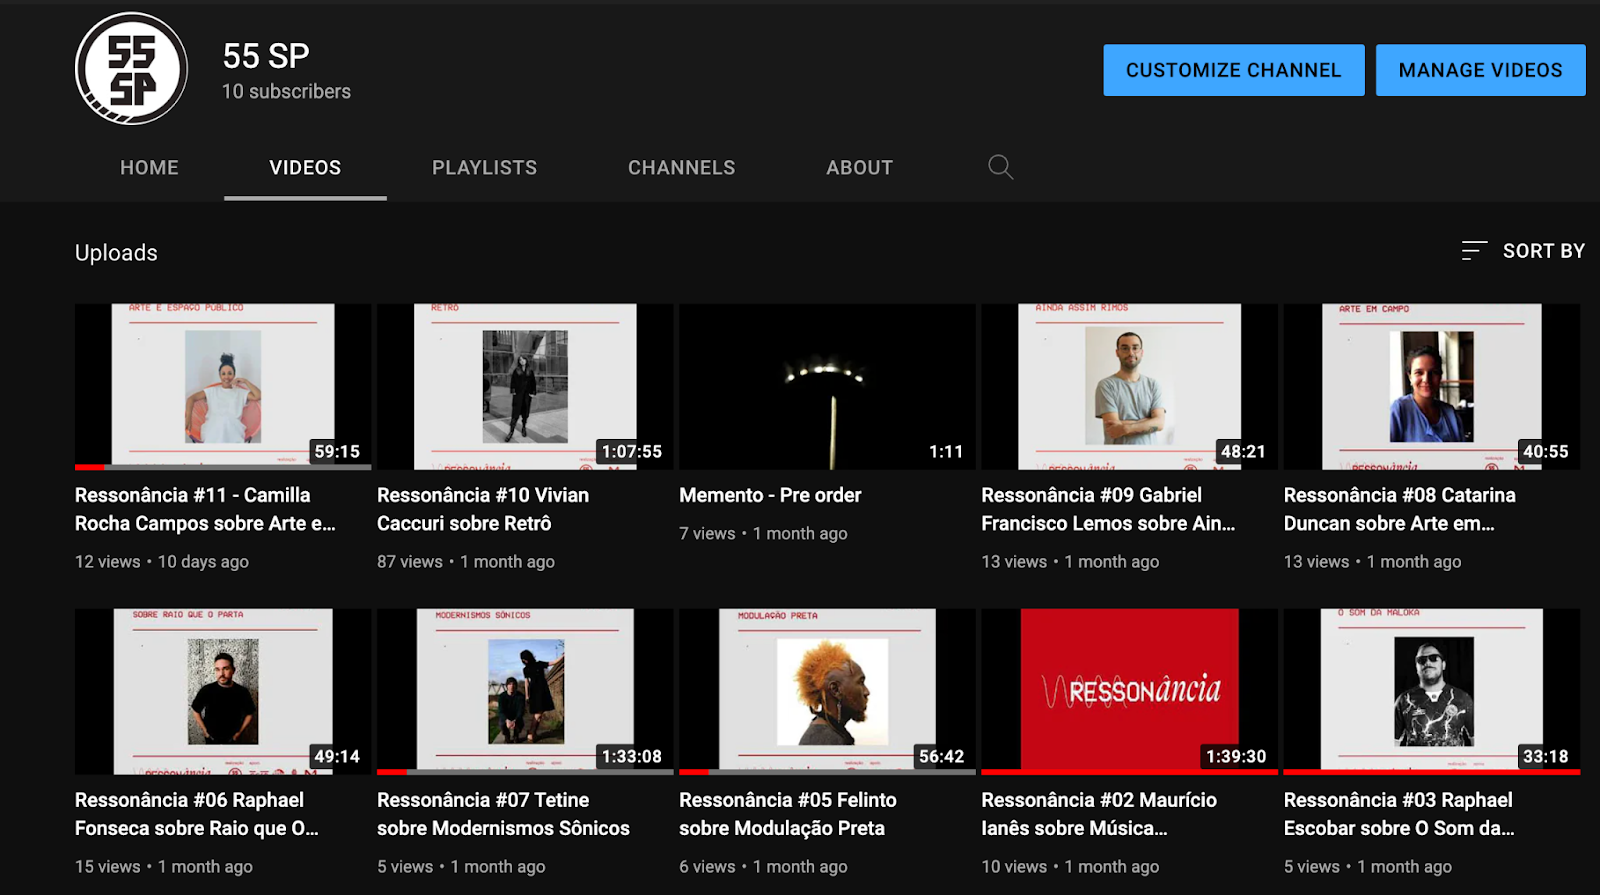1600x895 pixels.
Task: Click "7 views • 1 month ago" text
Action: [x=763, y=534]
